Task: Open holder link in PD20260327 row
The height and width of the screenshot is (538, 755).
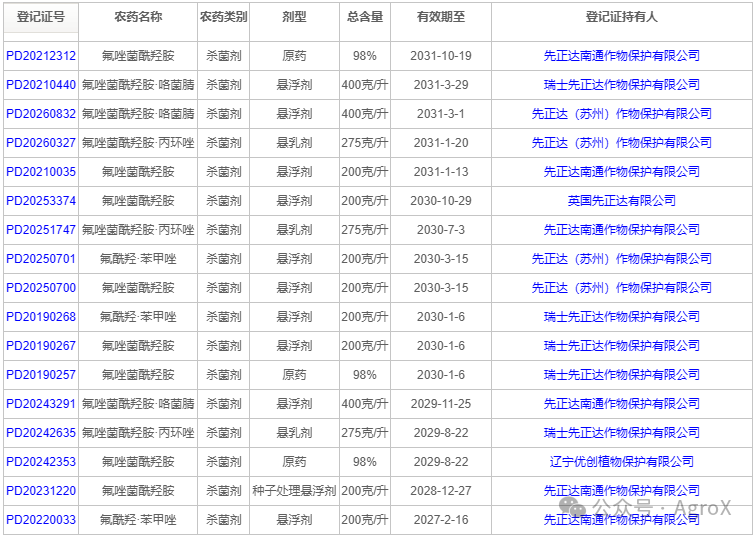Action: click(622, 143)
